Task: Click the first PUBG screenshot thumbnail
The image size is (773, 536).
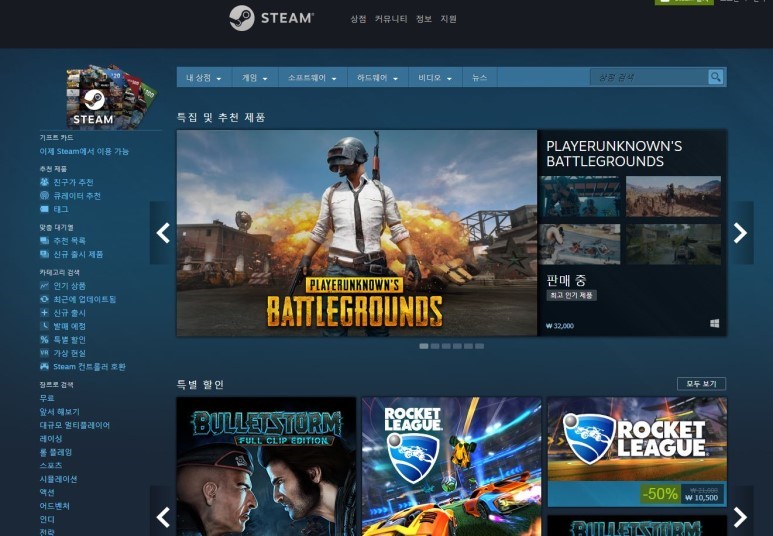Action: click(x=580, y=196)
